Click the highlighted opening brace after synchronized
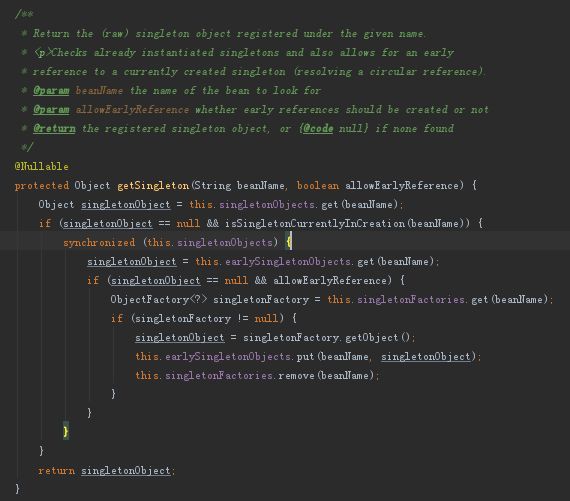This screenshot has height=501, width=570. [x=289, y=243]
